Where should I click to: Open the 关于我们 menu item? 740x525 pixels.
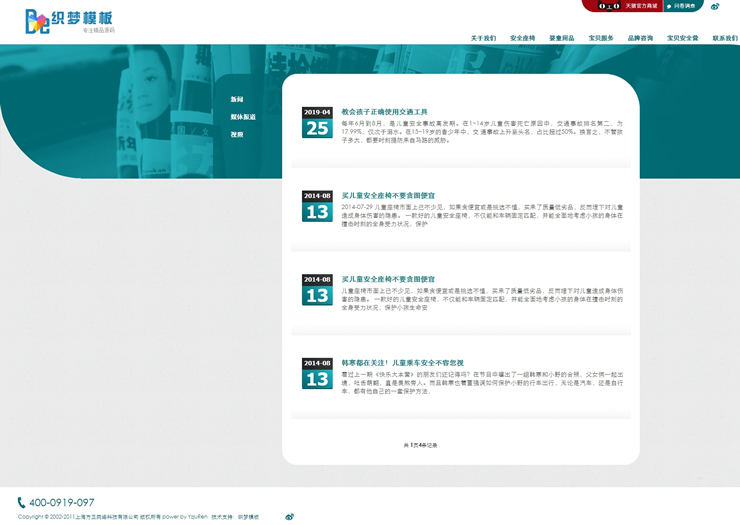click(483, 38)
